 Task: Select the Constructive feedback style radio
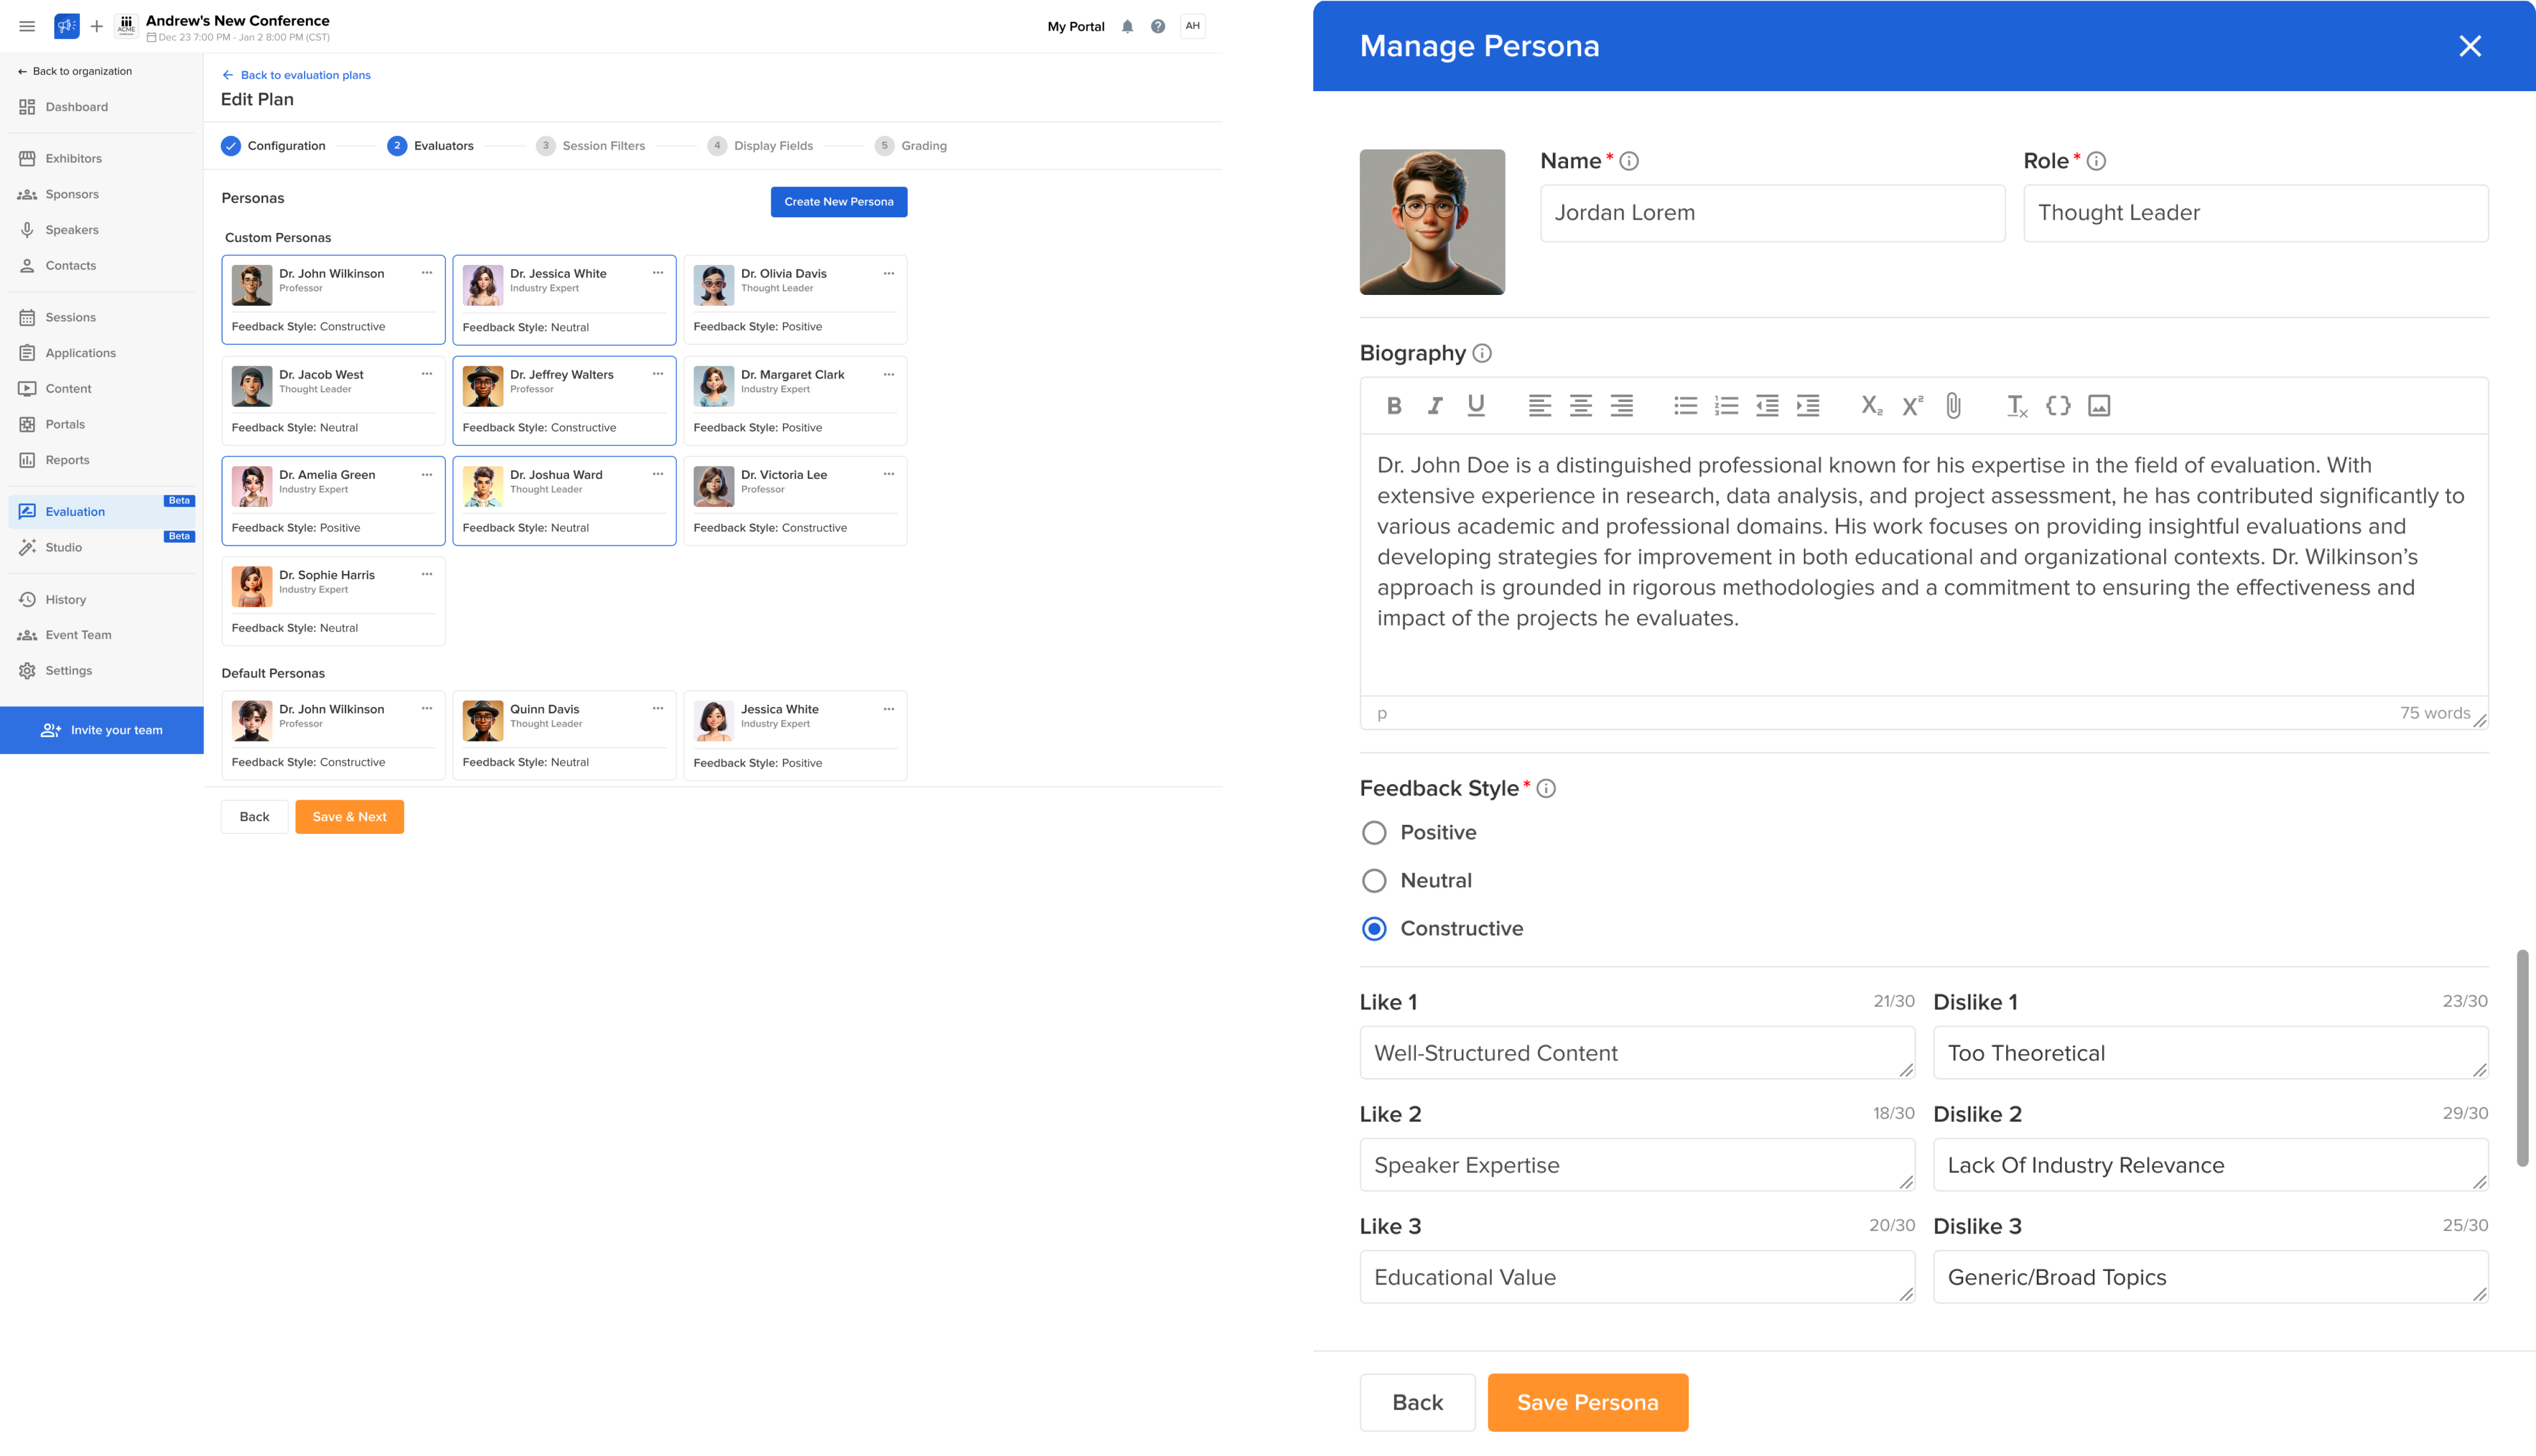1374,928
